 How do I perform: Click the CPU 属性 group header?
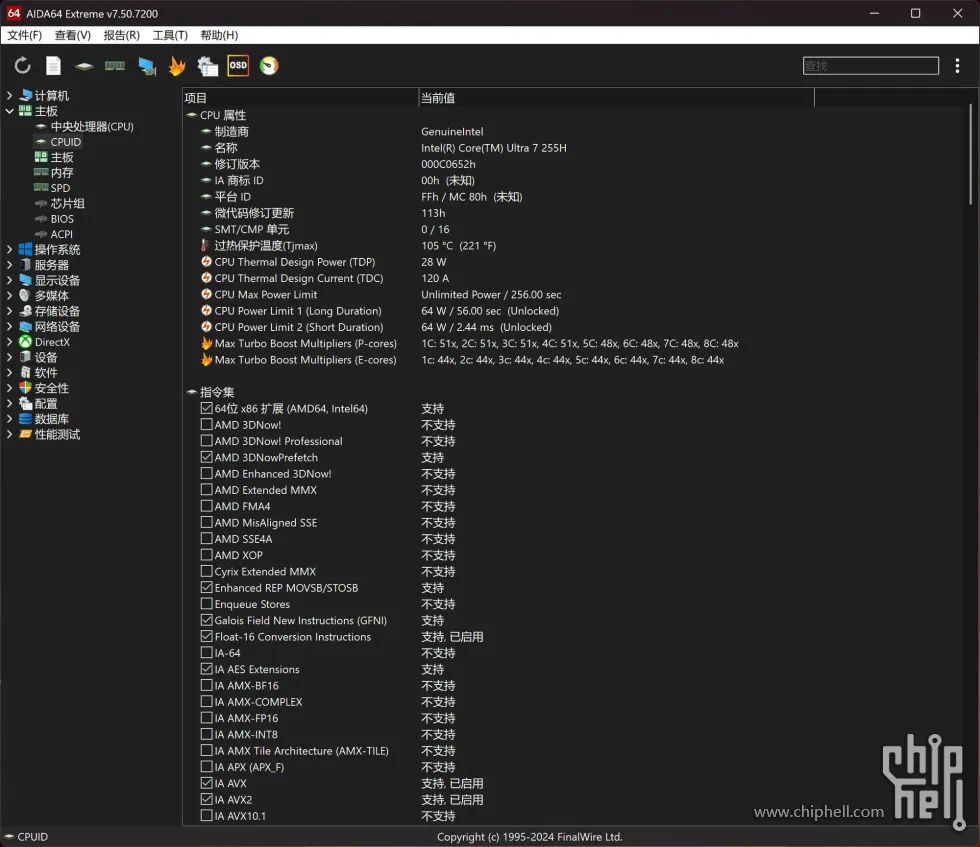[x=223, y=115]
